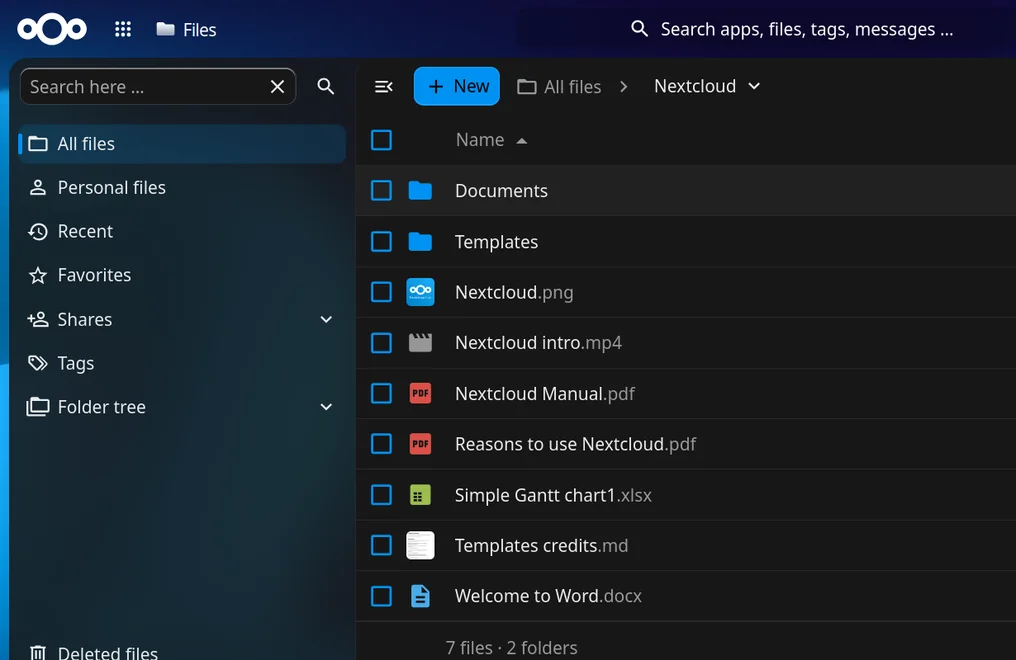The image size is (1016, 660).
Task: Open Simple Gantt chart1.xlsx file name
Action: pyautogui.click(x=553, y=495)
